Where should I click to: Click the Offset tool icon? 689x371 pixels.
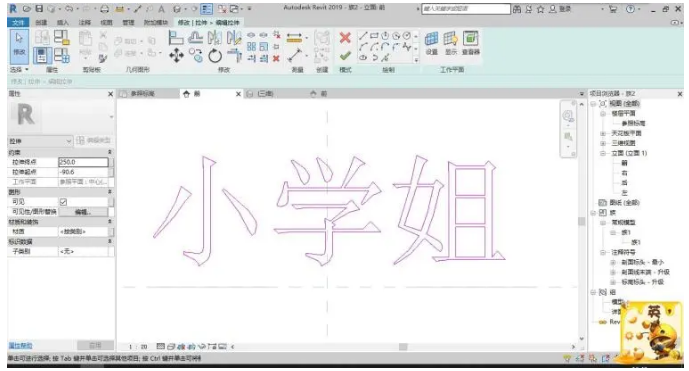(x=195, y=38)
